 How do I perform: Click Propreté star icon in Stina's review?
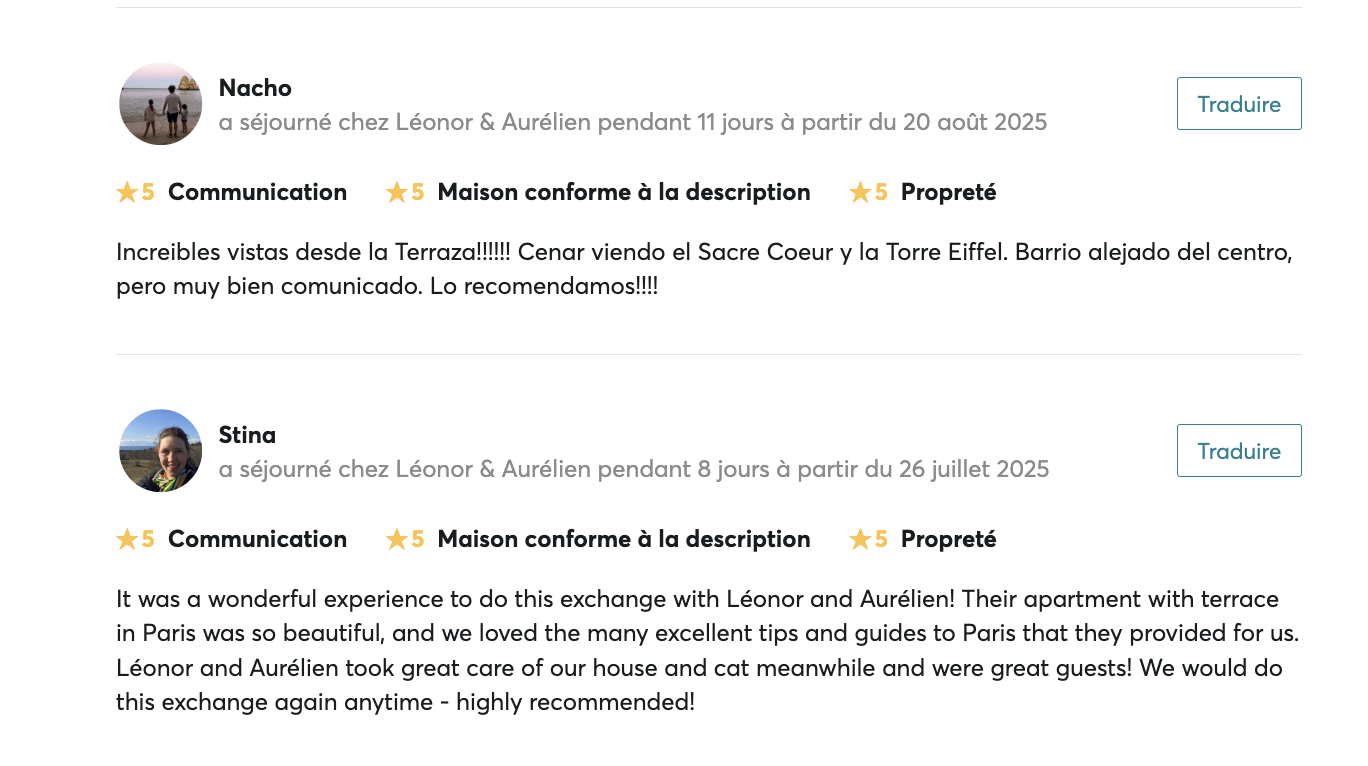(860, 539)
